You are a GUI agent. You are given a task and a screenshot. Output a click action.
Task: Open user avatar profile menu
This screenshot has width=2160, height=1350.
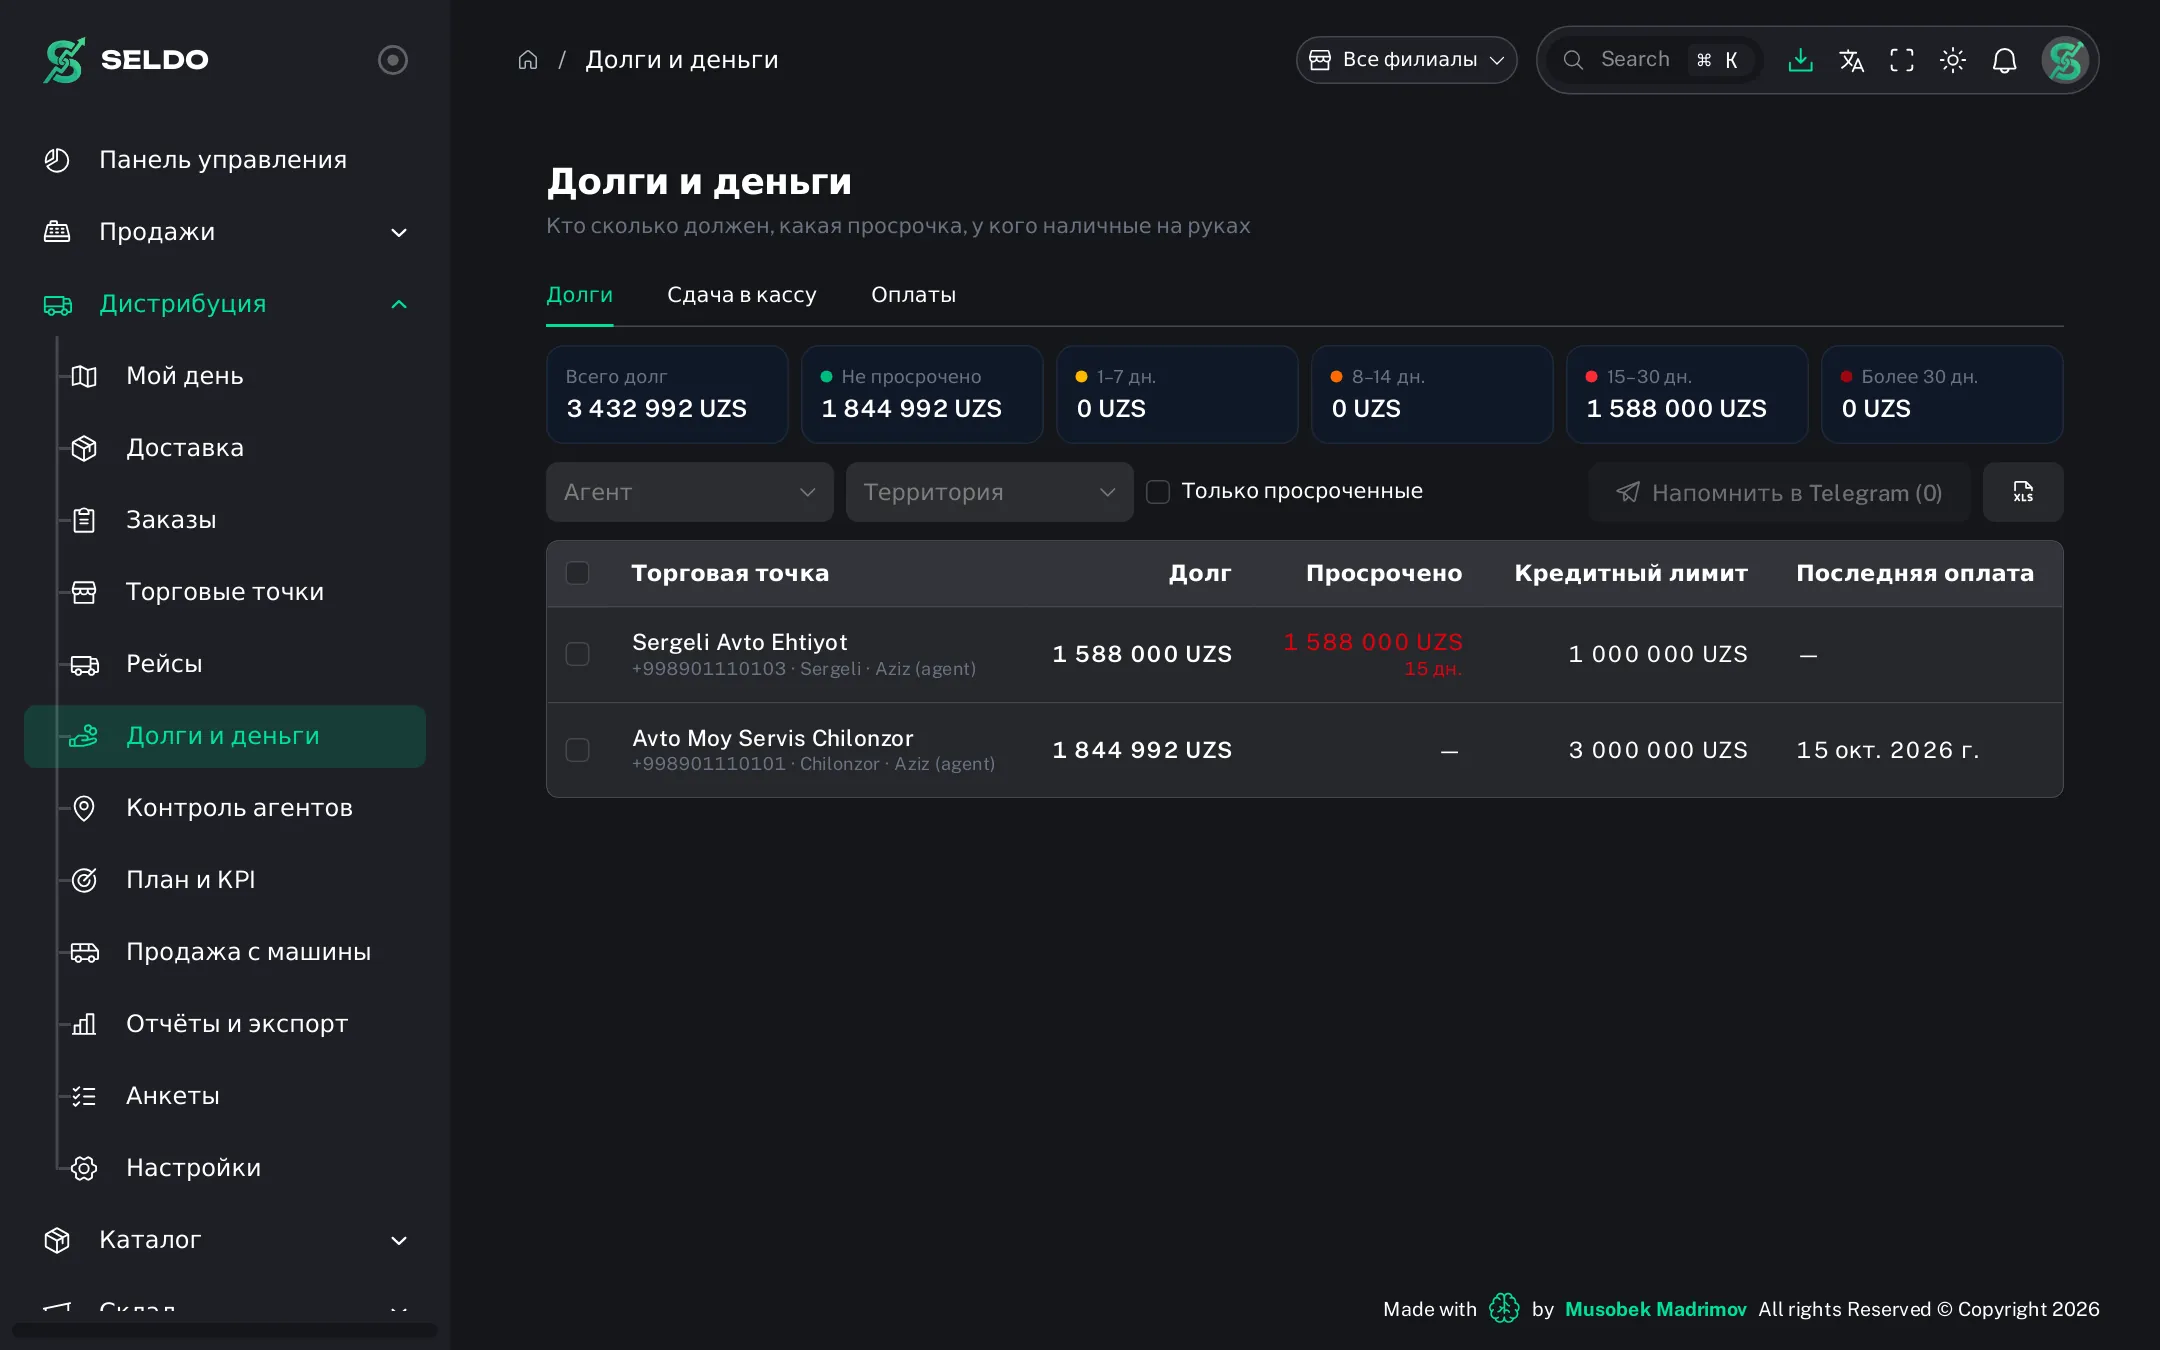tap(2066, 60)
